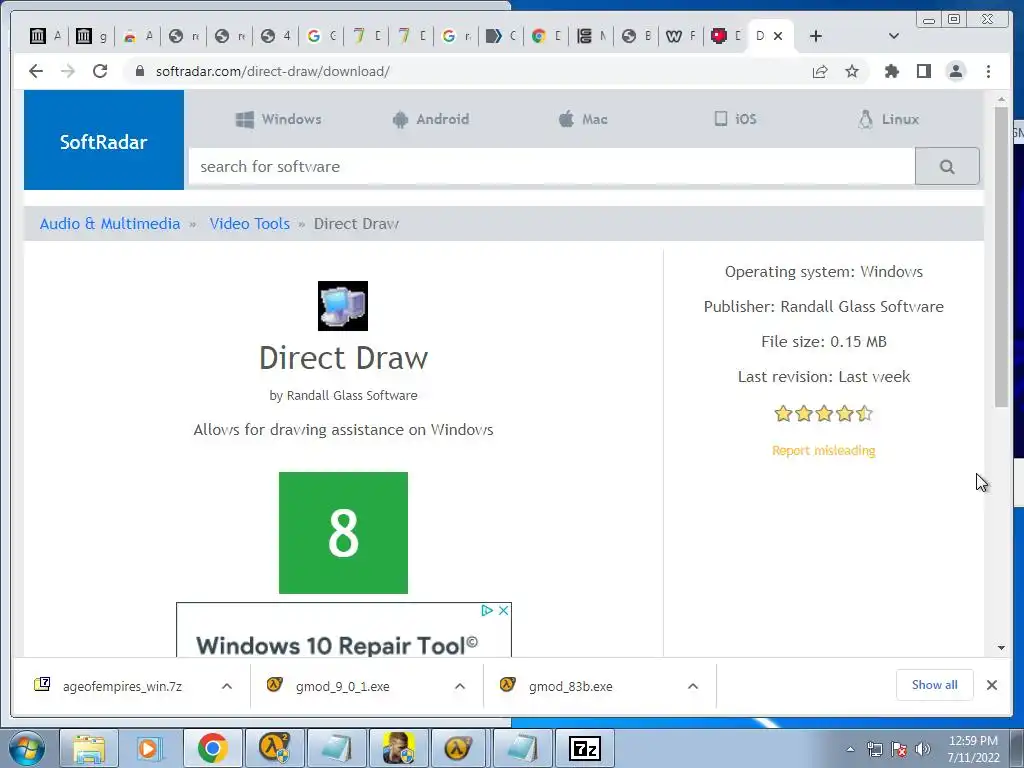Image resolution: width=1024 pixels, height=768 pixels.
Task: Expand options for gmod_83b.exe download
Action: (693, 686)
